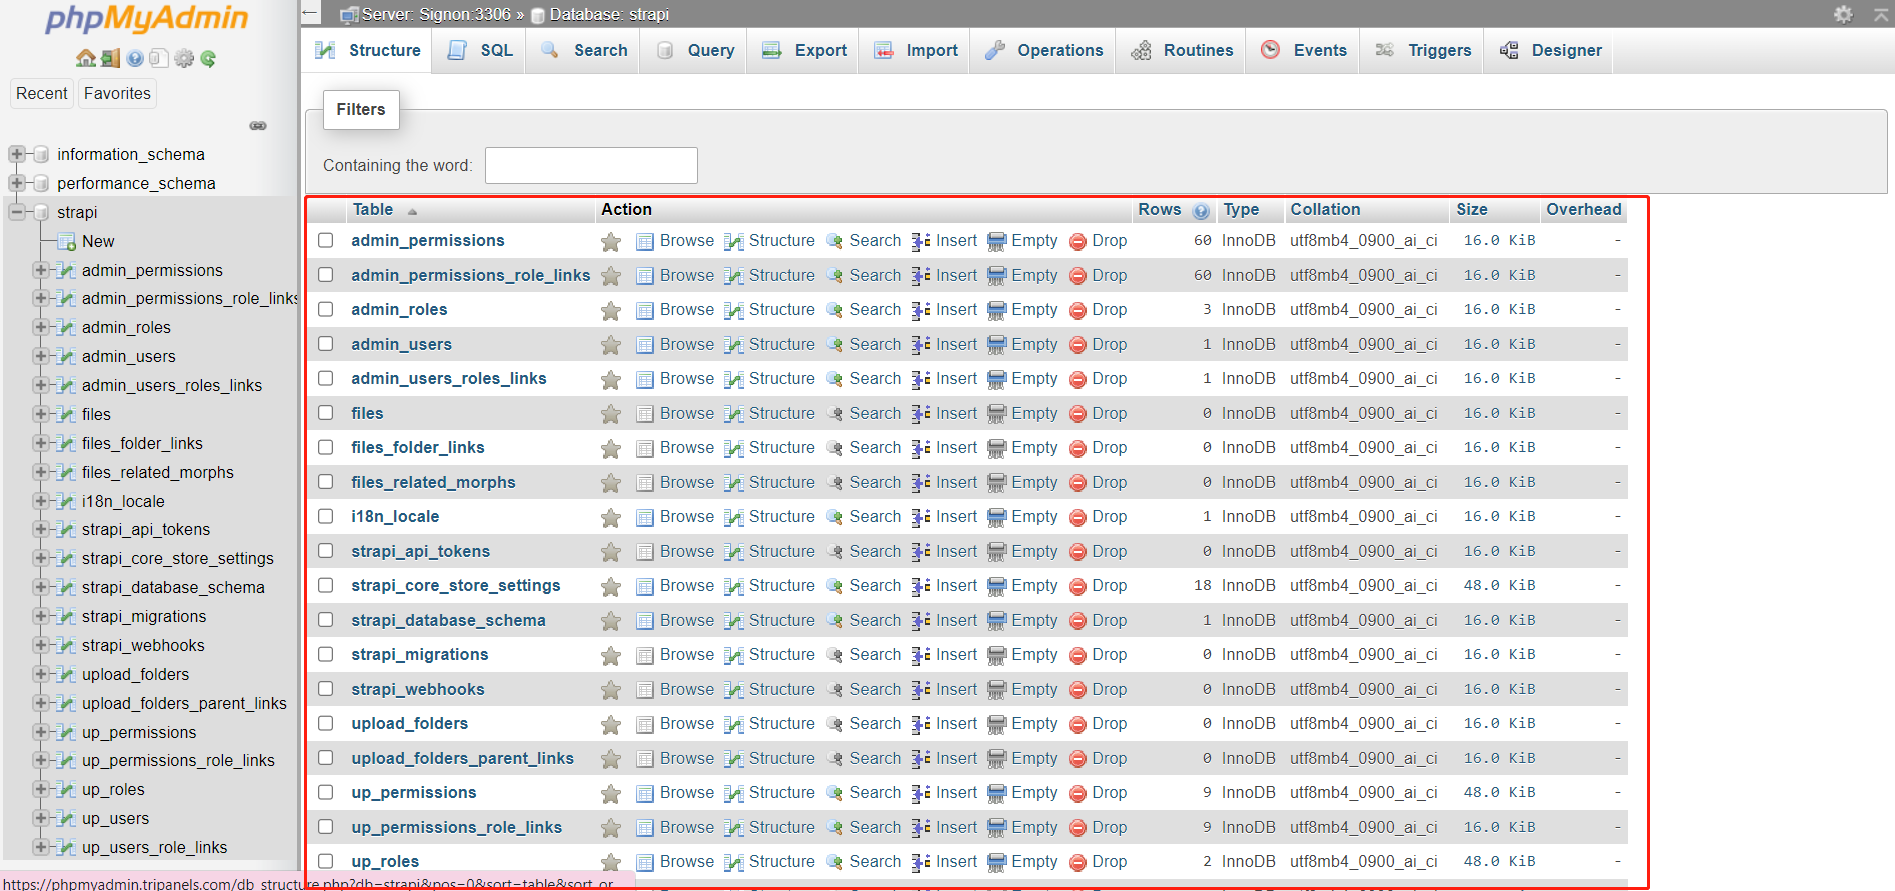
Task: Click Drop icon for up_permissions row
Action: [x=1078, y=793]
